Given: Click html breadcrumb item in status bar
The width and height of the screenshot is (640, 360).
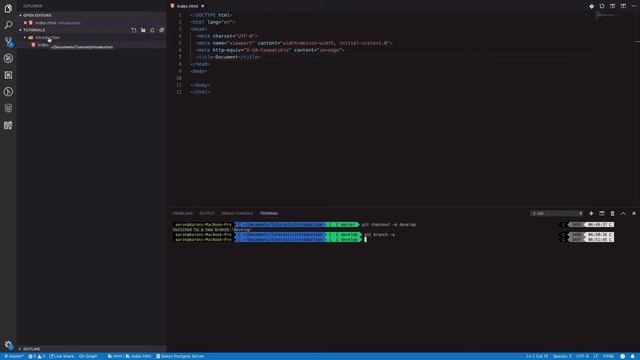Looking at the screenshot, I should (x=115, y=356).
